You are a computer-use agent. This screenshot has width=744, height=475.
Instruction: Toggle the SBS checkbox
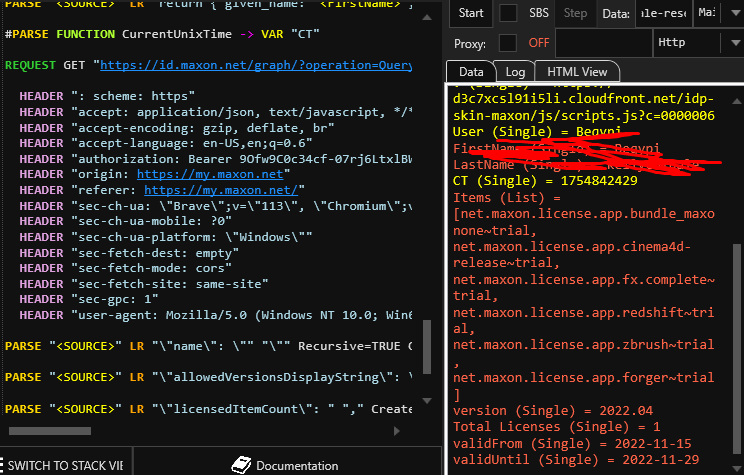click(508, 13)
